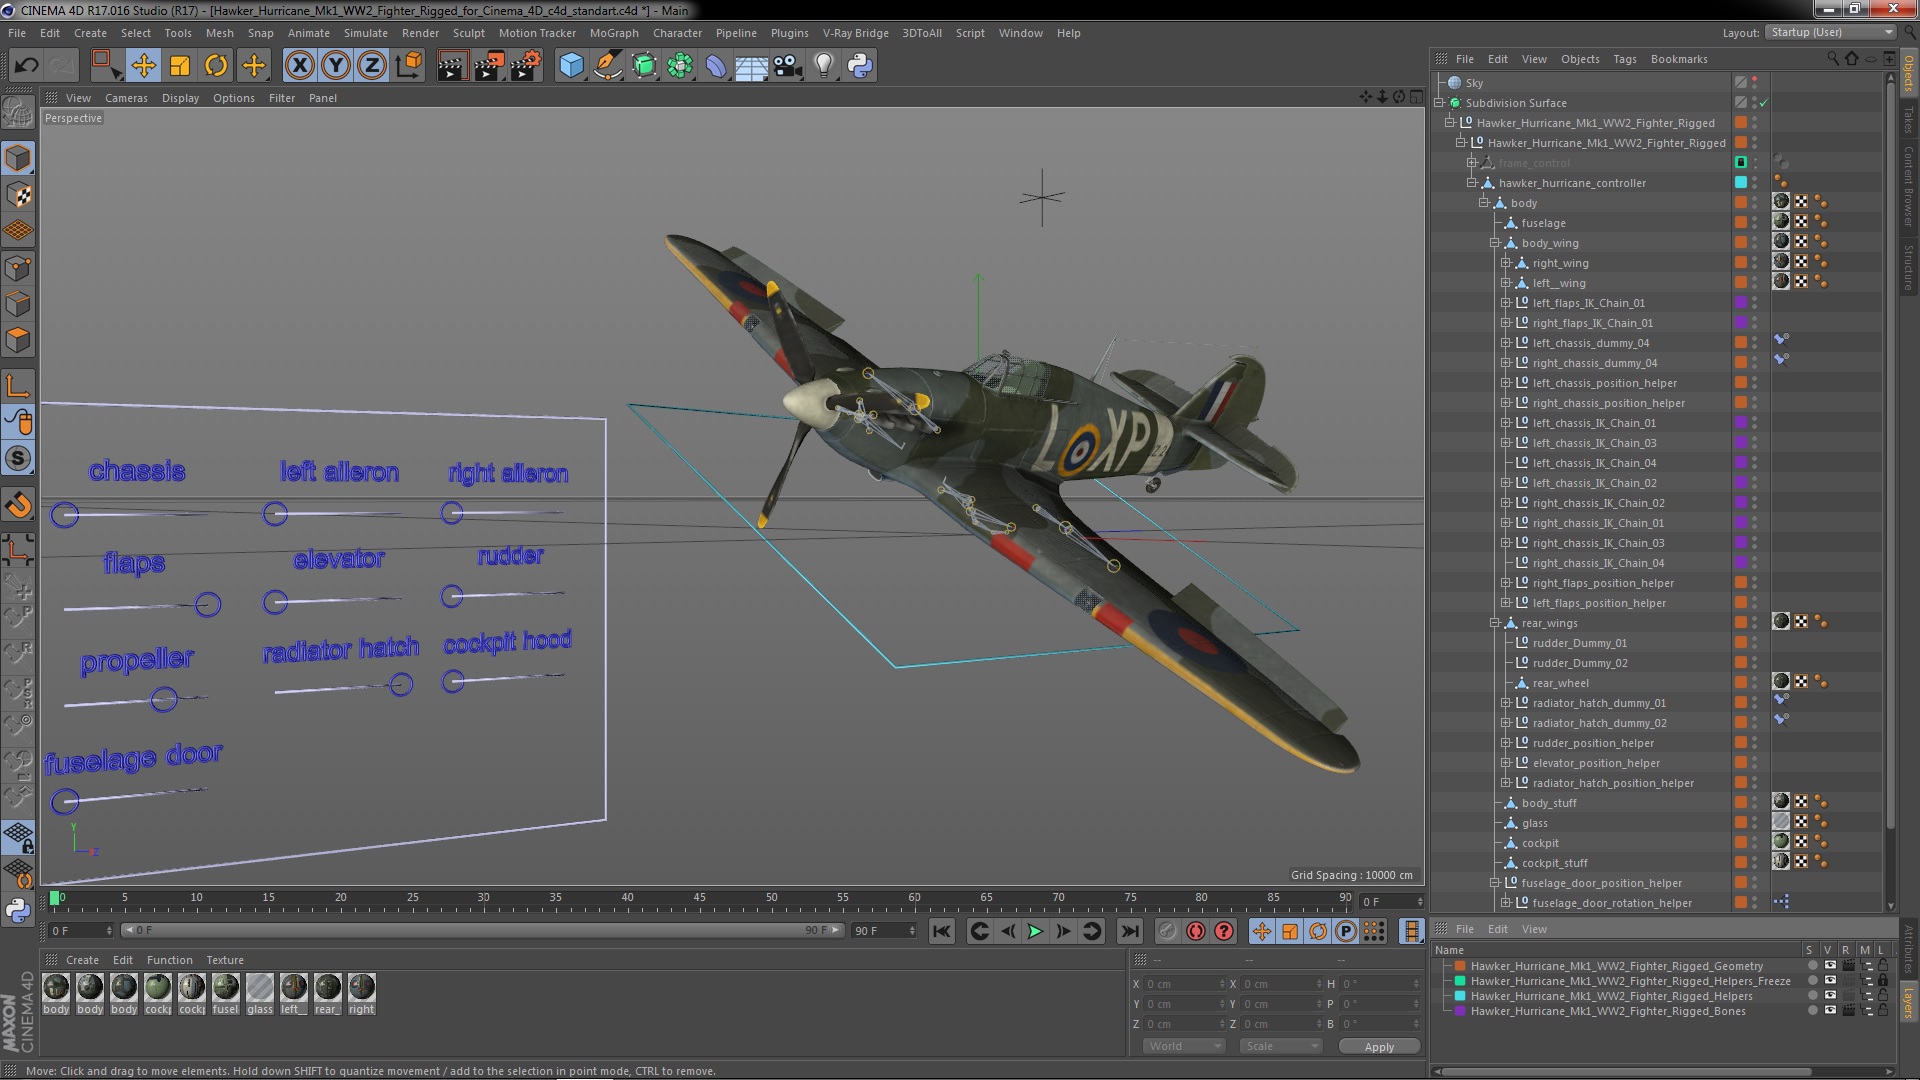Click the Apply button
Viewport: 1920px width, 1080px height.
point(1379,1047)
